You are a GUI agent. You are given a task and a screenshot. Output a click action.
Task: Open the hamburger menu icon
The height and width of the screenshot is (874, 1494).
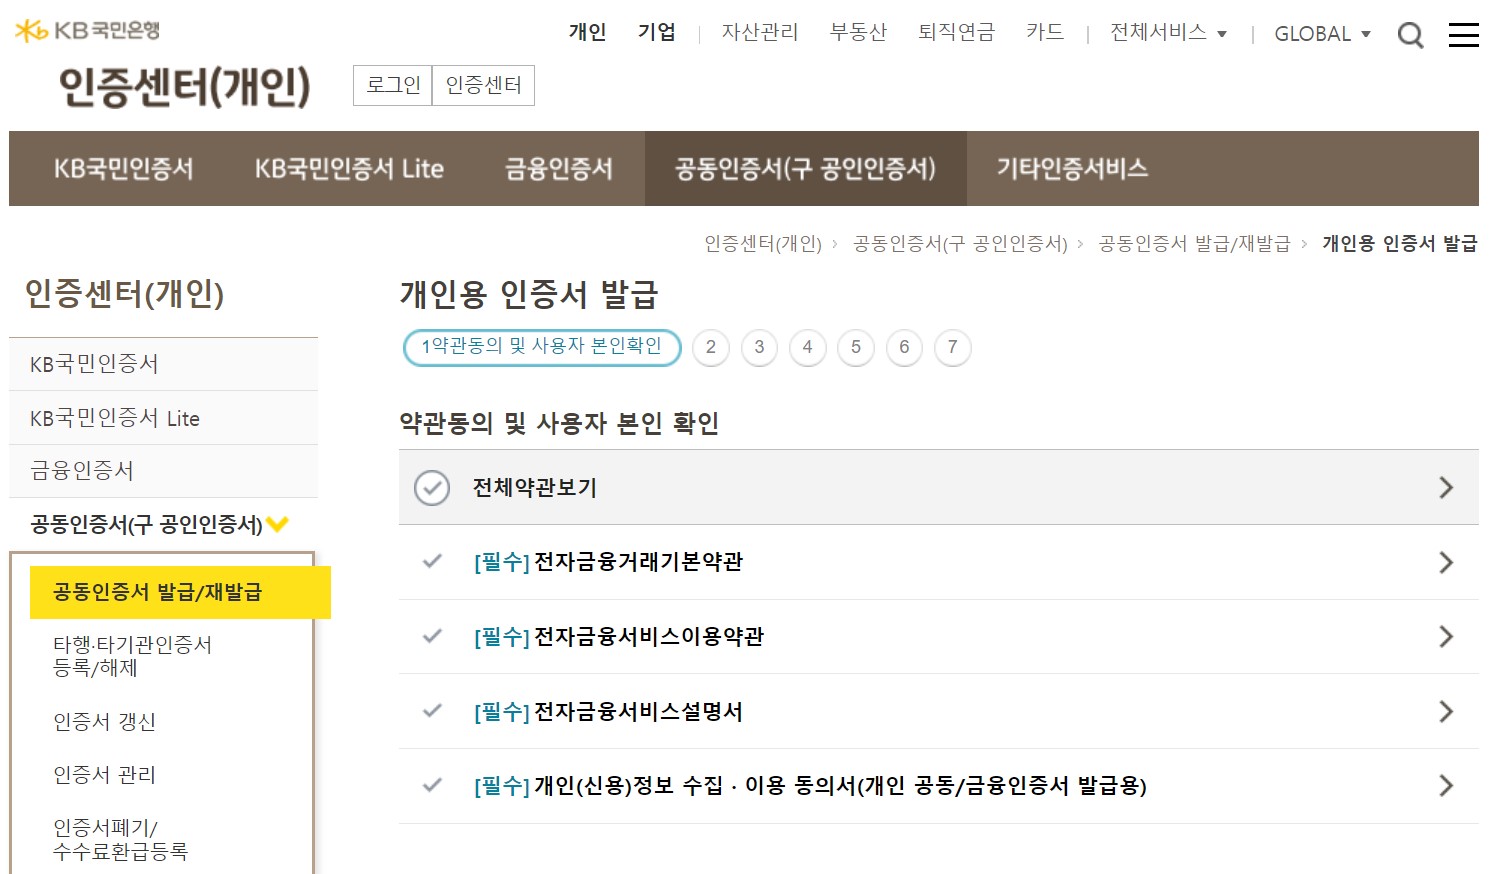[x=1463, y=34]
